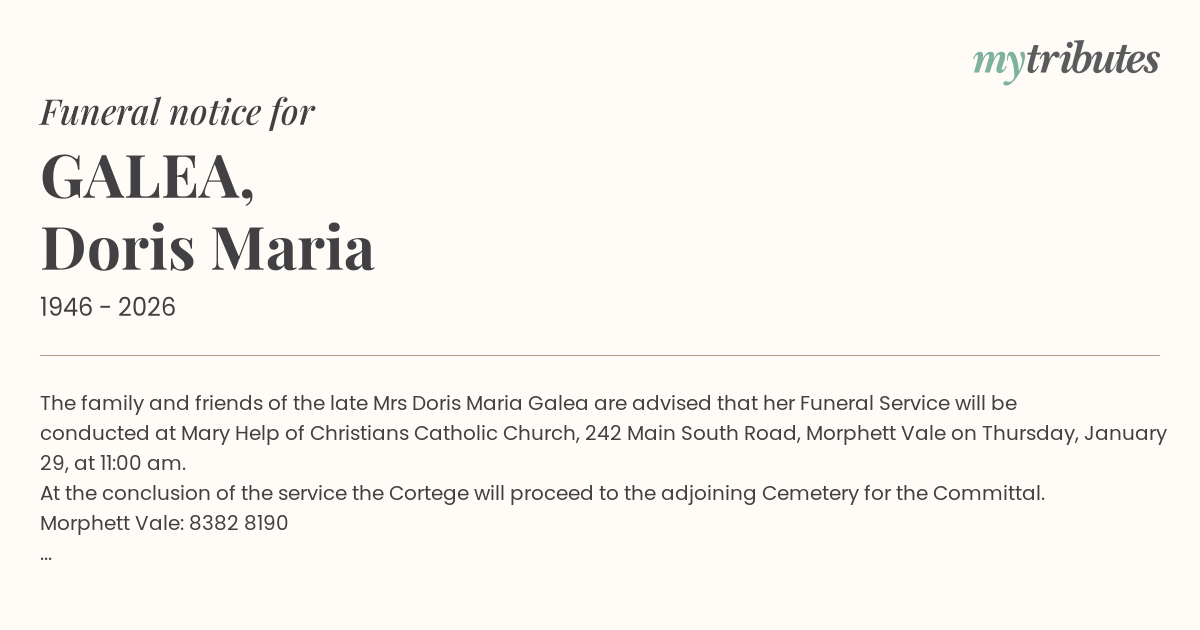Click the years "1946 - 2026"

pos(108,308)
